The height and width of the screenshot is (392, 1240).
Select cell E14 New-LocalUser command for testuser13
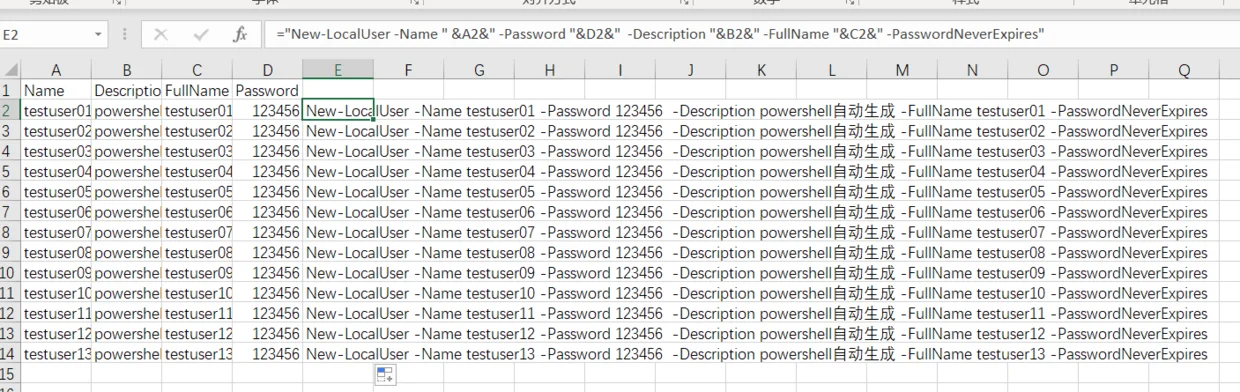[338, 354]
